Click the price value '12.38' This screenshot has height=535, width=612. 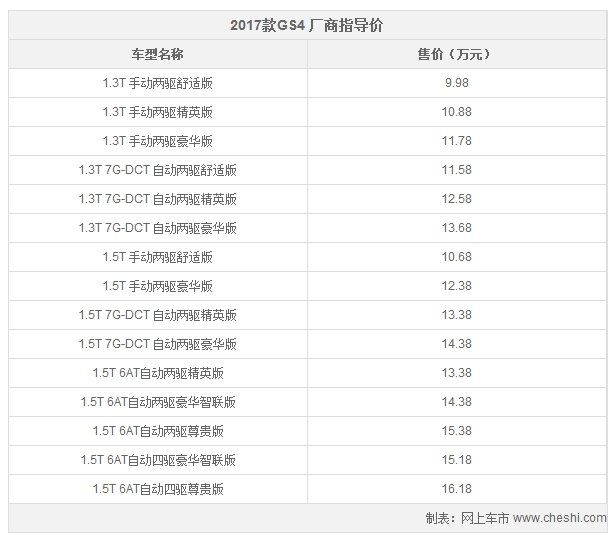click(457, 286)
